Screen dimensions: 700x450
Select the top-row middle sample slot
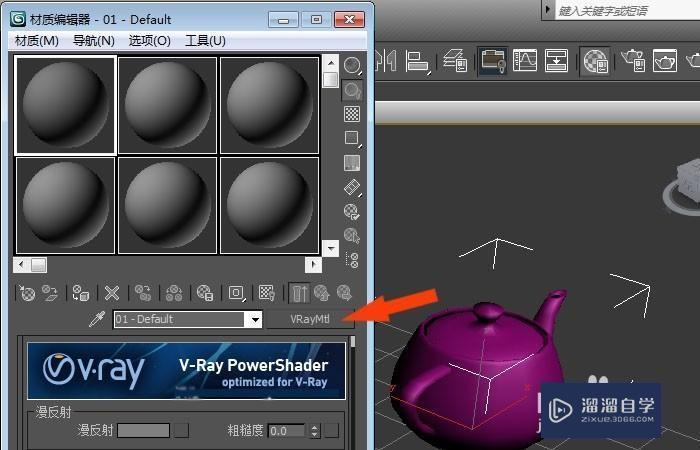[167, 105]
